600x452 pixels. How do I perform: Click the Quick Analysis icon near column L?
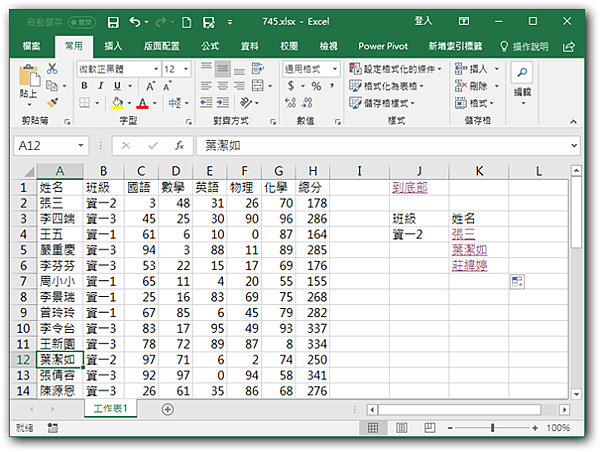pyautogui.click(x=517, y=282)
